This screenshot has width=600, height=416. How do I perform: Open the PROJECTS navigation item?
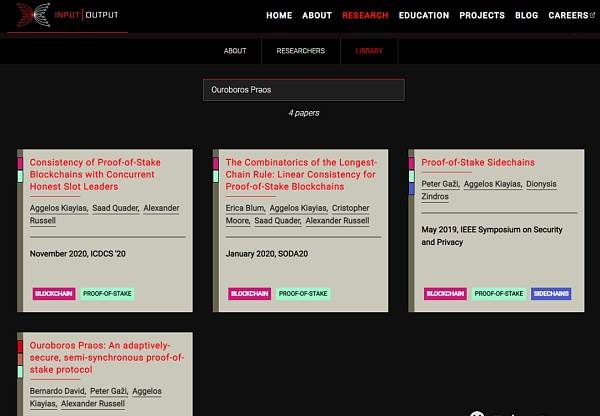pyautogui.click(x=482, y=15)
